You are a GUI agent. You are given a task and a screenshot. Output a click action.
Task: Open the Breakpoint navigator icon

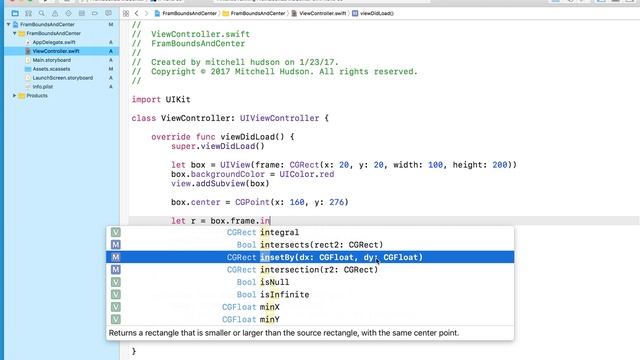coord(95,13)
